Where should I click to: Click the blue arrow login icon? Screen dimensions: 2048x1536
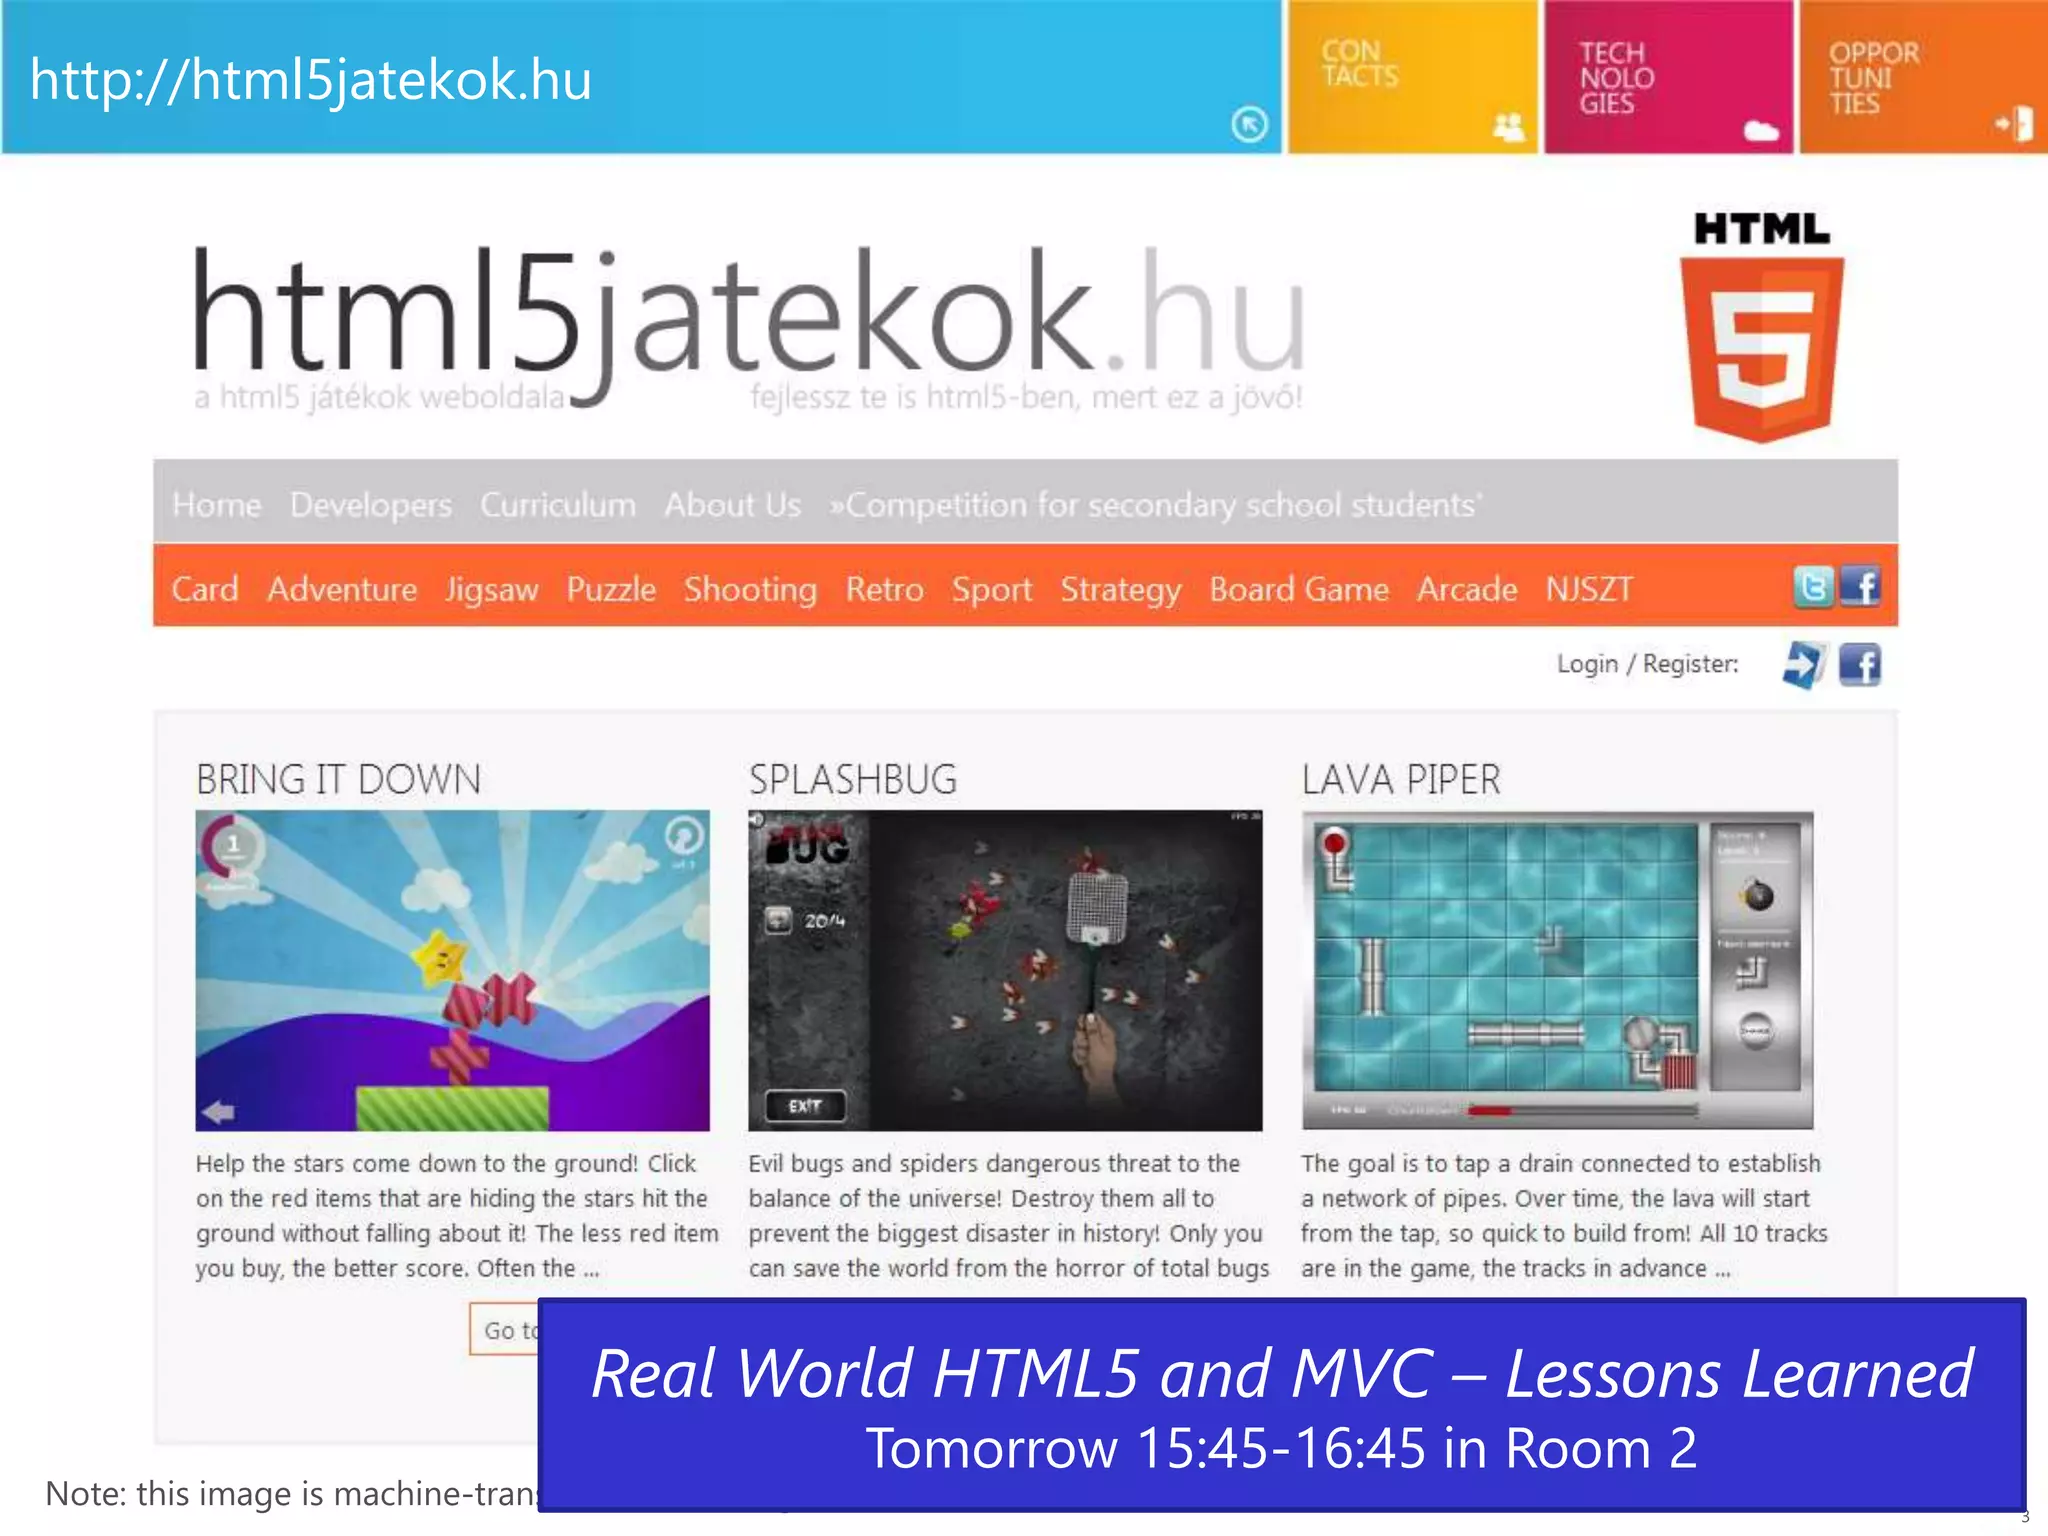pyautogui.click(x=1804, y=665)
